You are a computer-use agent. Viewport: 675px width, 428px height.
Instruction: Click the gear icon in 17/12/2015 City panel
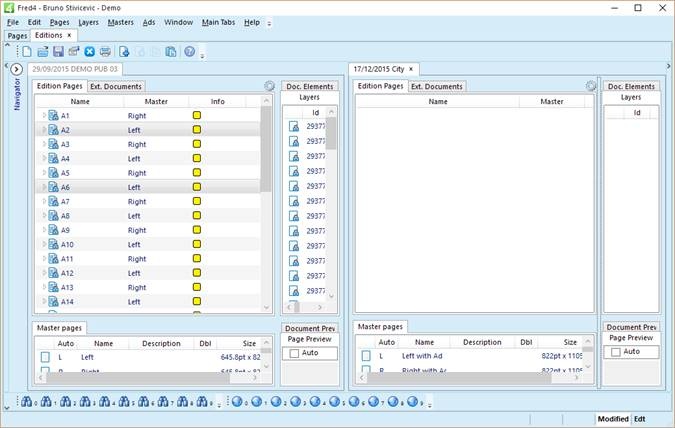point(591,86)
